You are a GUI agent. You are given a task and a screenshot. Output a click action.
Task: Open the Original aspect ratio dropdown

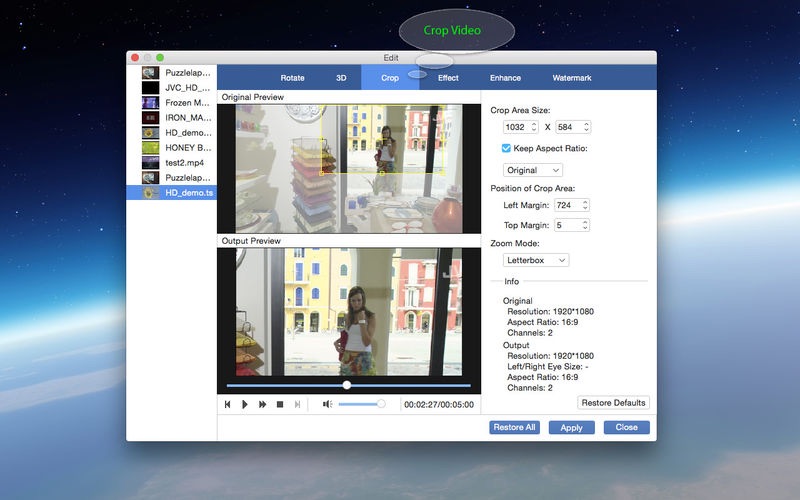(x=533, y=170)
